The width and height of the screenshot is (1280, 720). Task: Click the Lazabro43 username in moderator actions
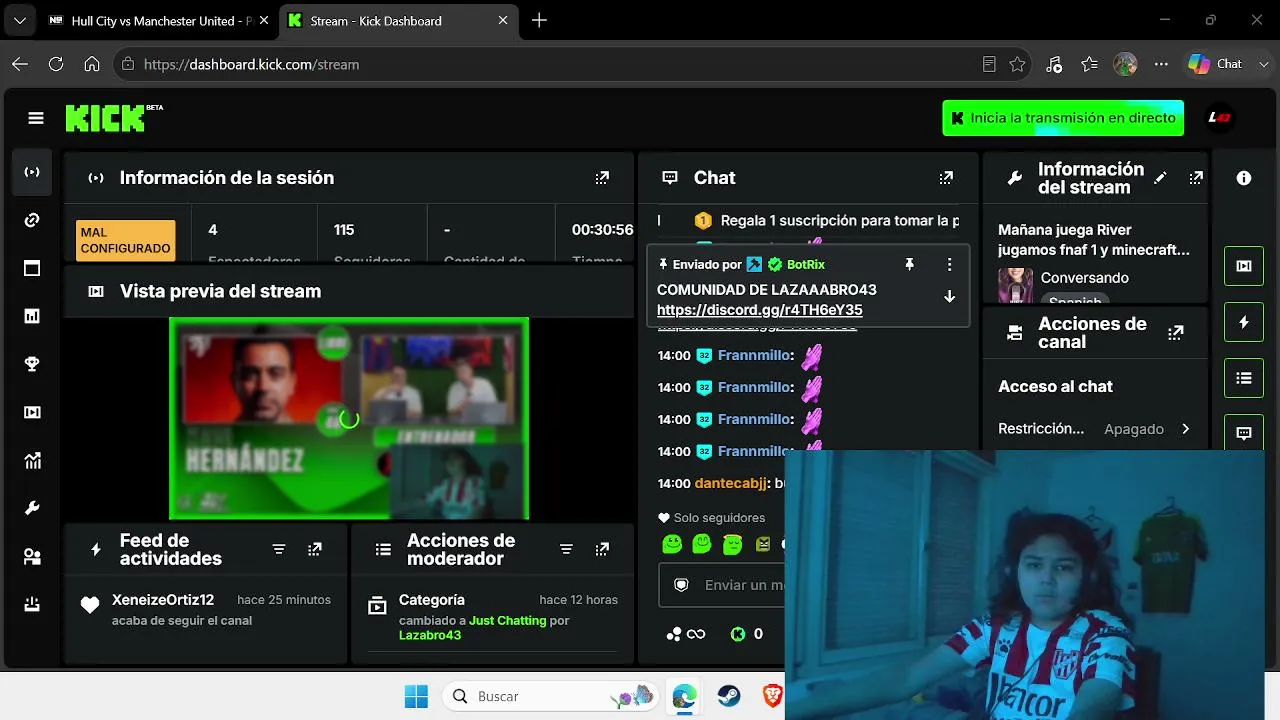pos(430,635)
